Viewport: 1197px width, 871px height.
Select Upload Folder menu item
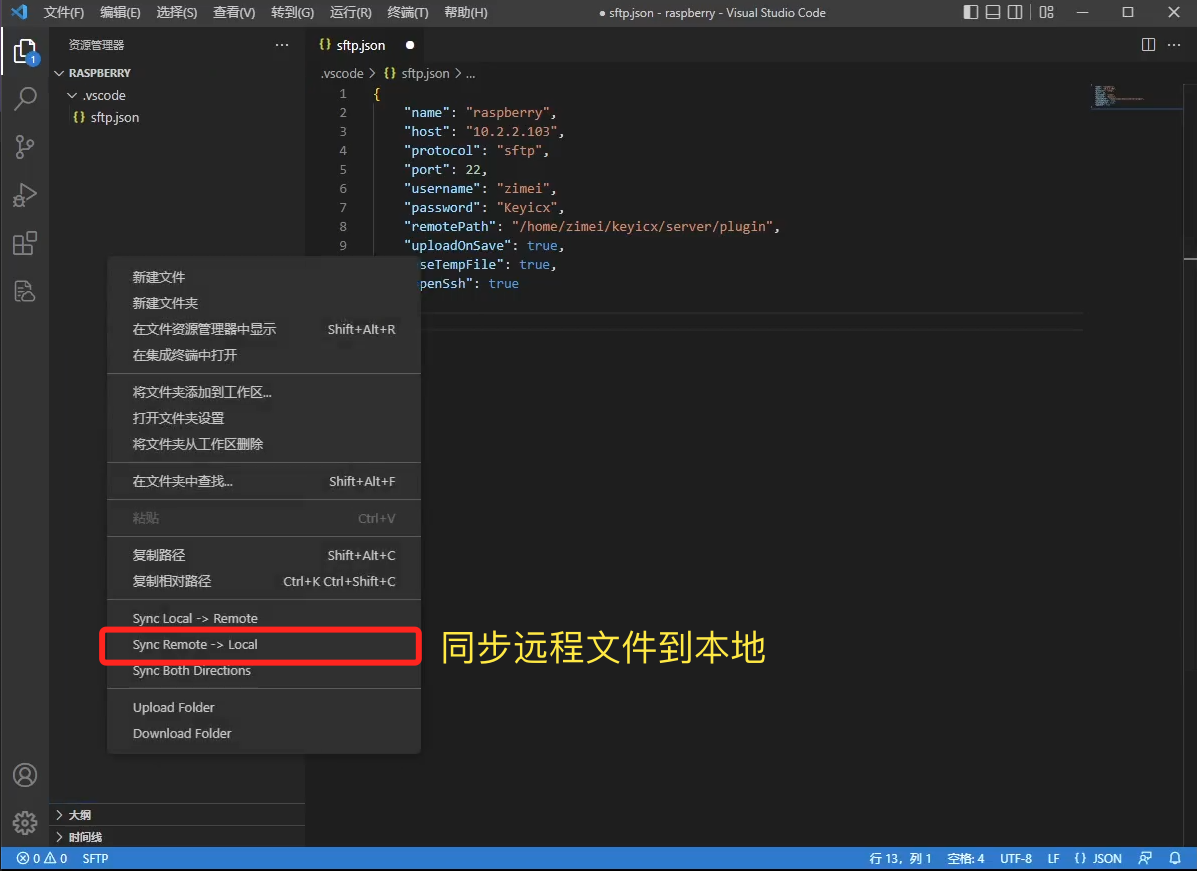pyautogui.click(x=263, y=708)
